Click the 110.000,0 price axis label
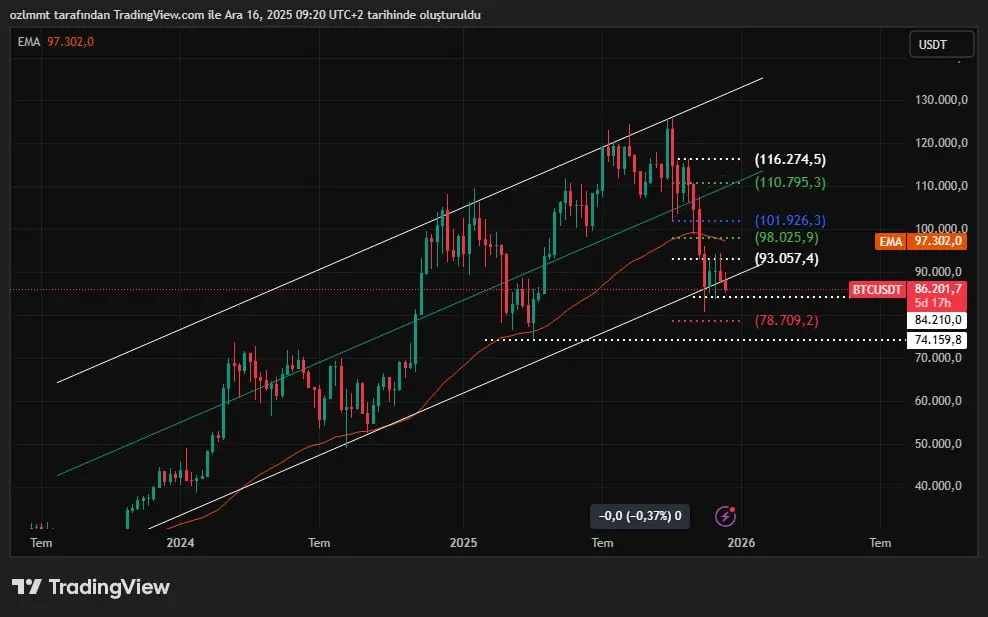 (941, 186)
